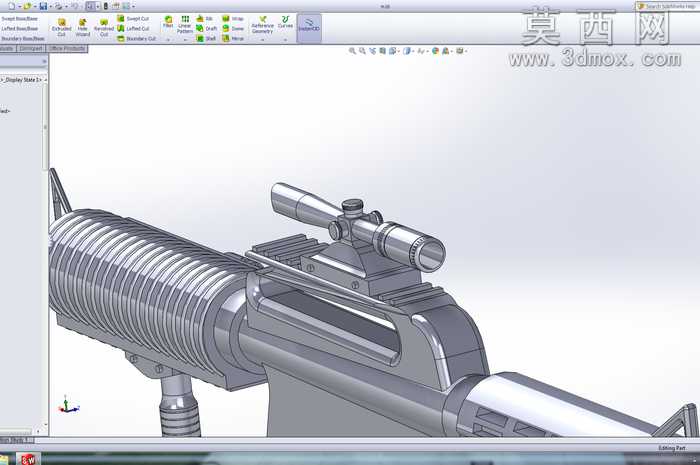Open the Curves tools
This screenshot has height=465, width=700.
click(x=285, y=22)
